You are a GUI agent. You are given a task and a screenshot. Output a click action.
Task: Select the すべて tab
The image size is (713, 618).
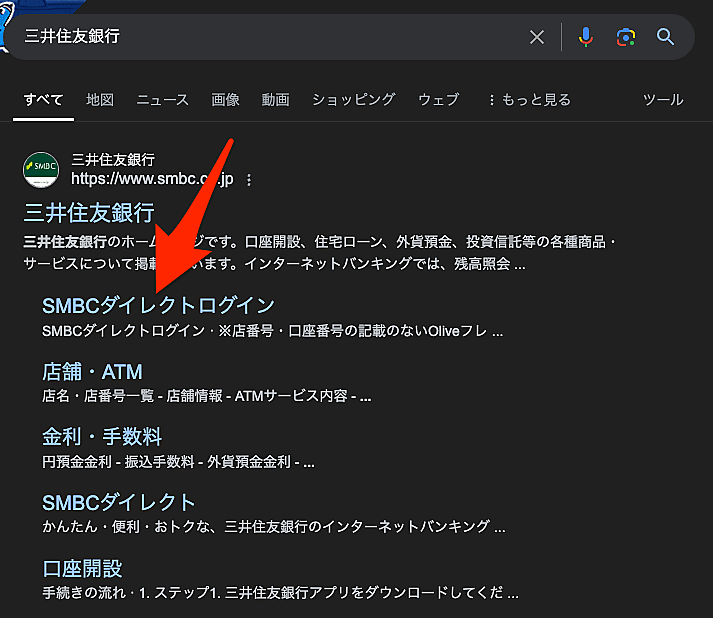pyautogui.click(x=44, y=99)
